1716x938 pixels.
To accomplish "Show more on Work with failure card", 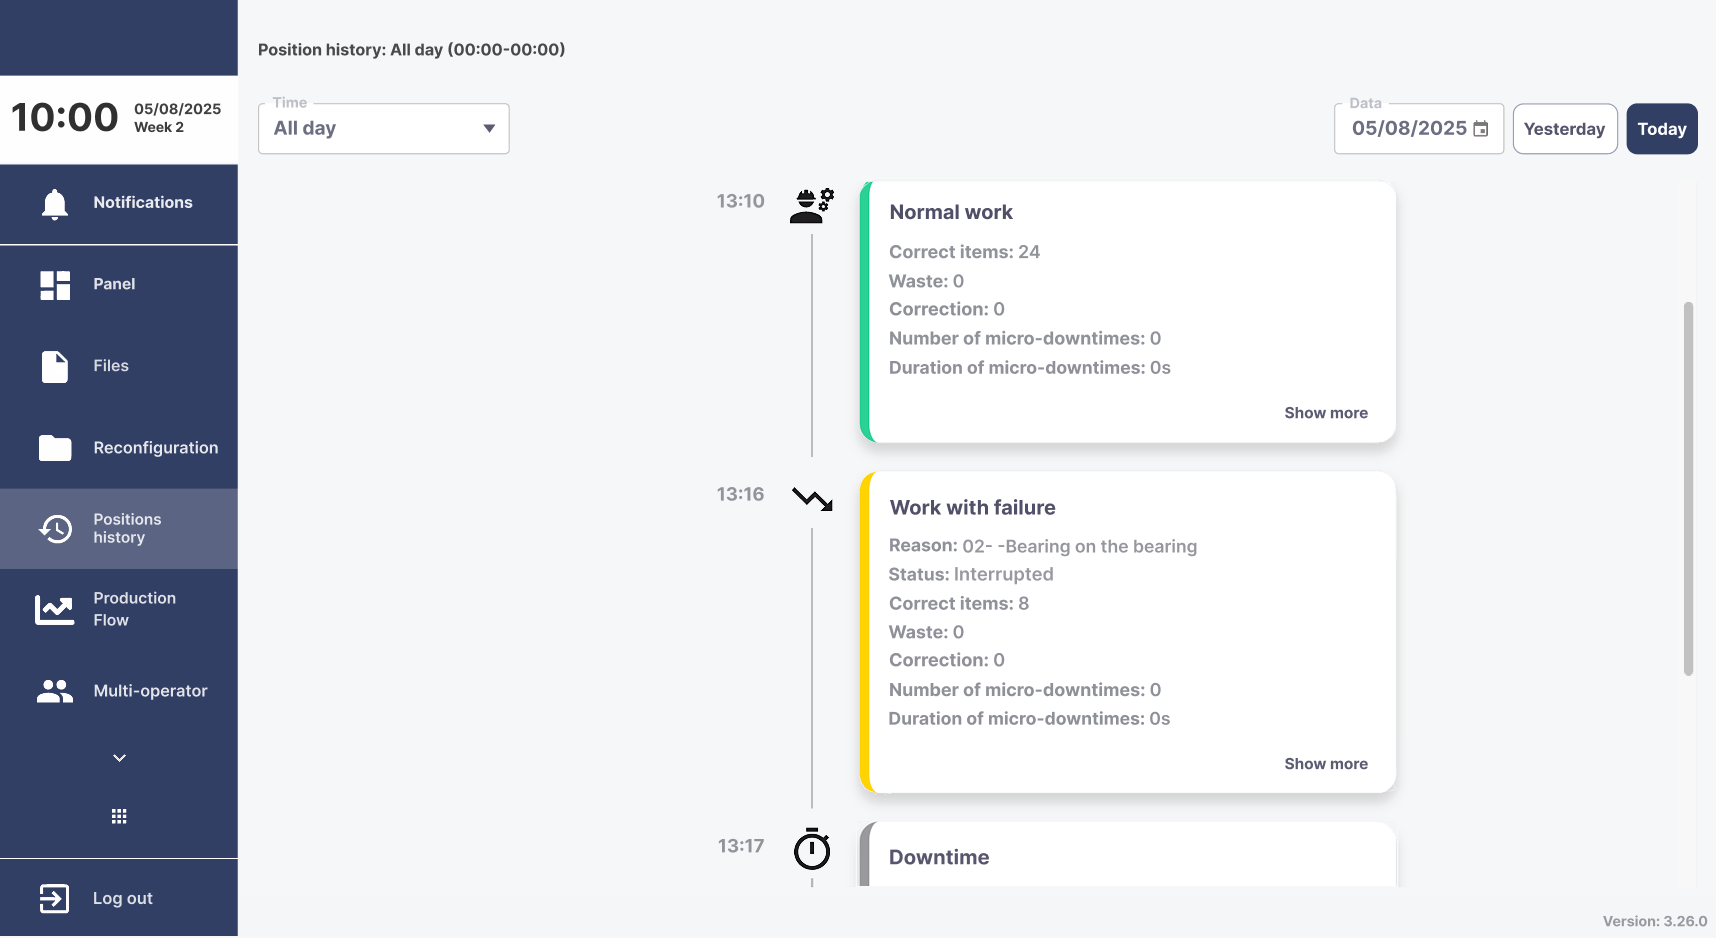I will (1326, 764).
